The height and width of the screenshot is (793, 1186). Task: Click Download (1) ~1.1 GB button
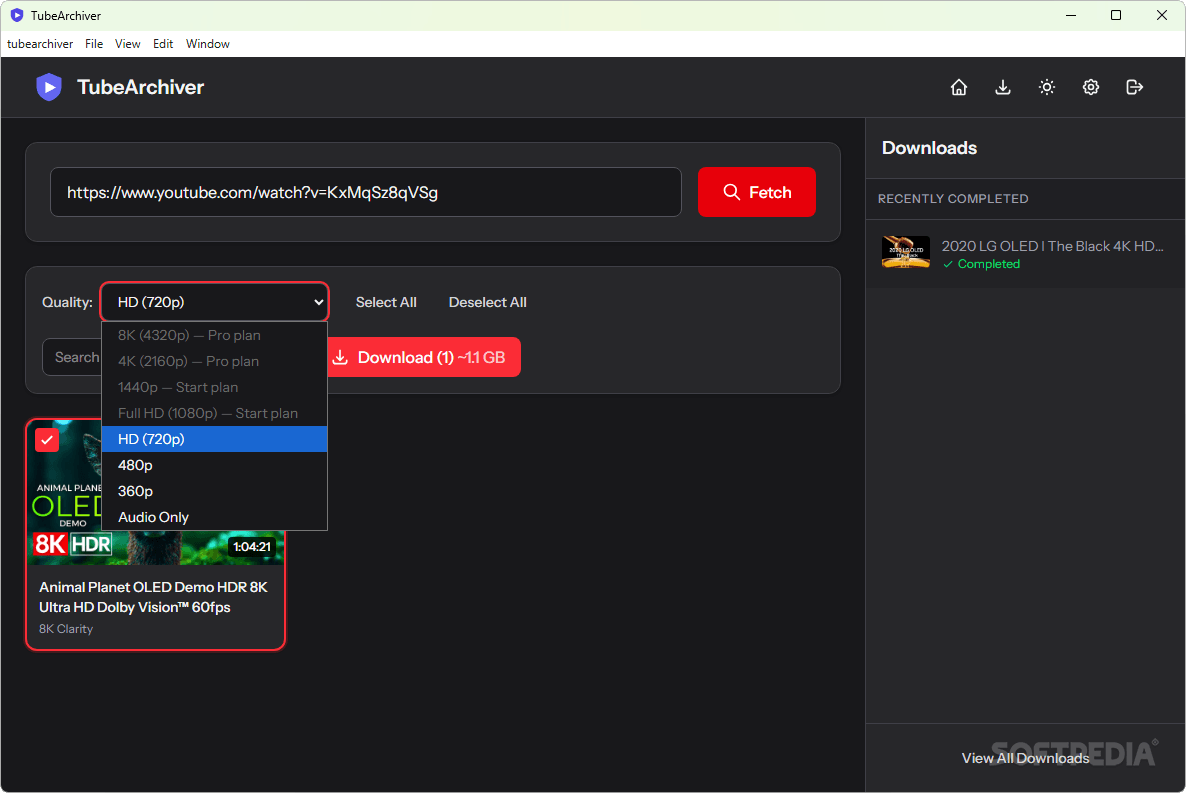(x=424, y=357)
